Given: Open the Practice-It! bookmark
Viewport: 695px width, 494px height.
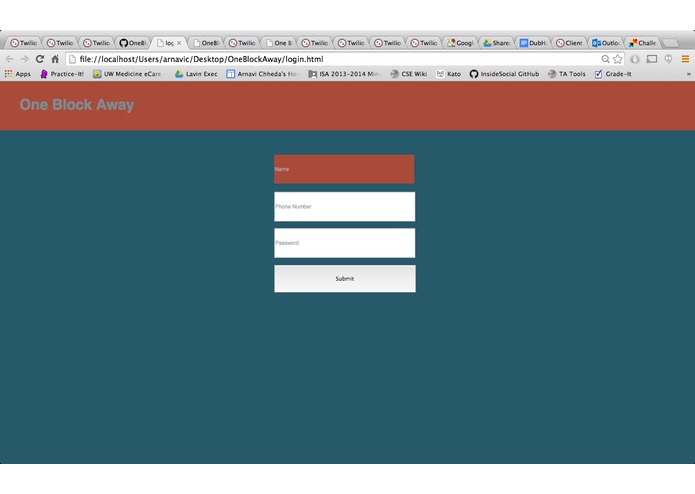Looking at the screenshot, I should click(62, 74).
